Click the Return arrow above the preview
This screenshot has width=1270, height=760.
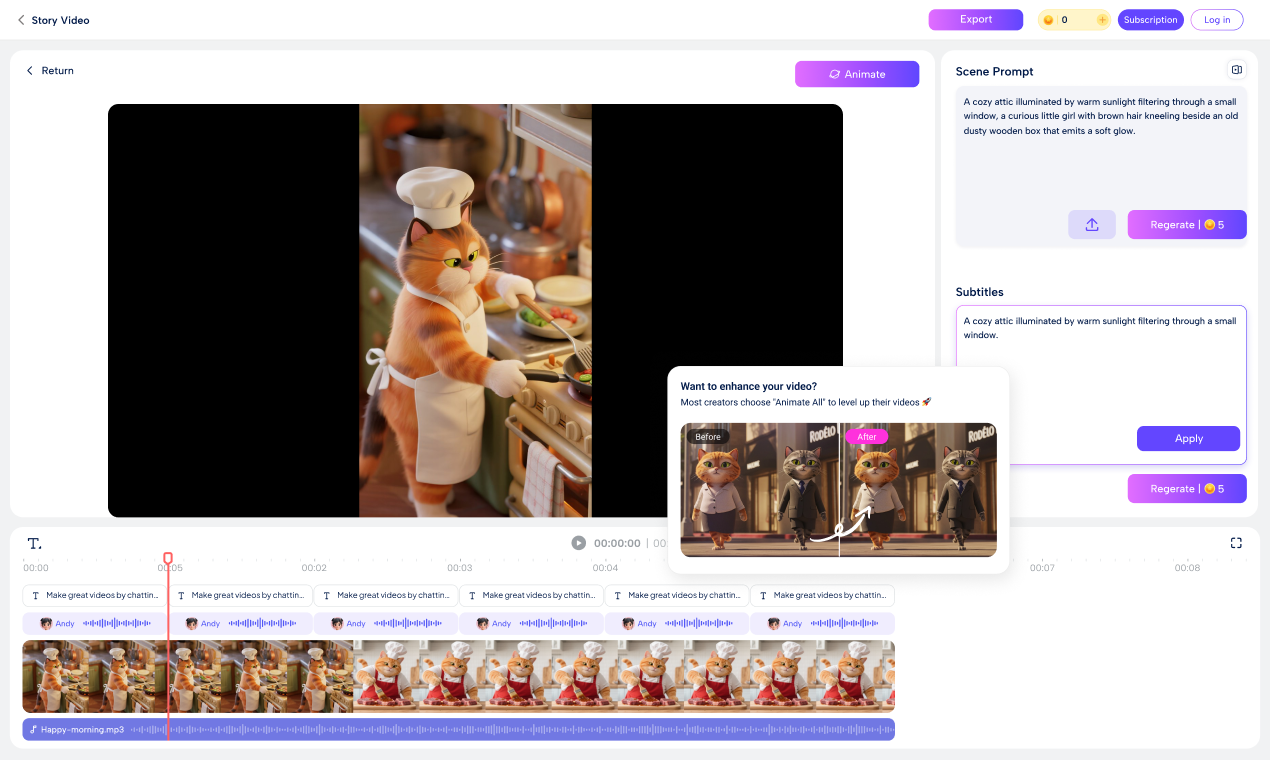click(30, 70)
